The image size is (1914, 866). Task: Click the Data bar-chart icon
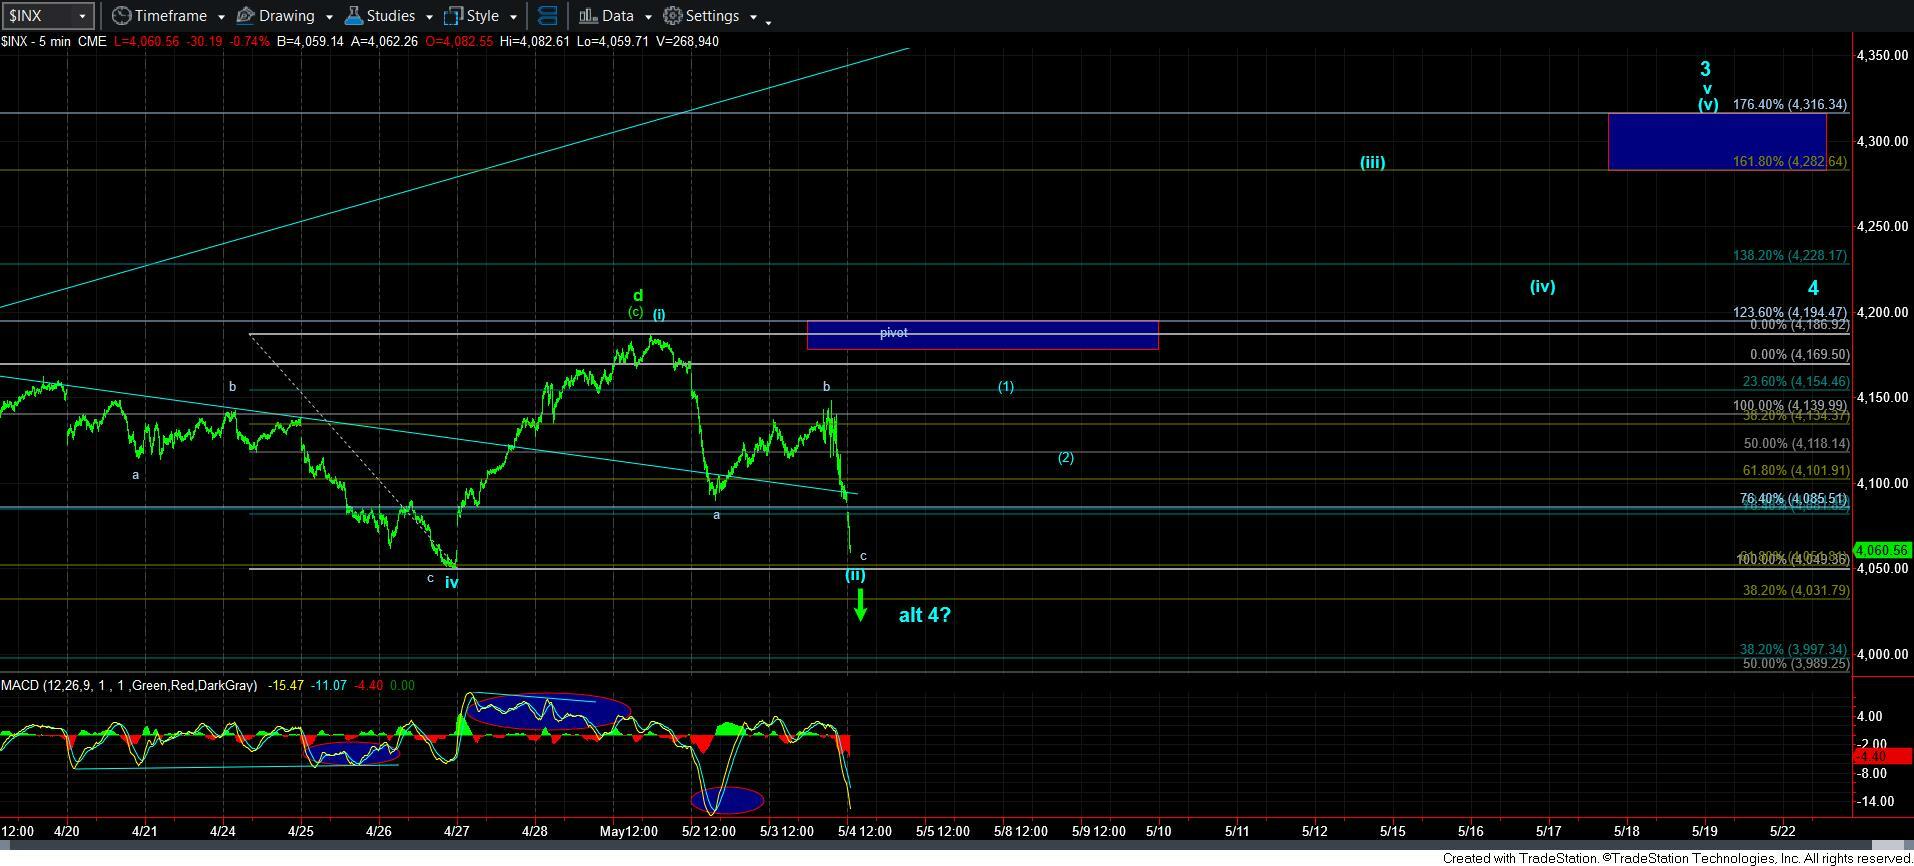point(588,16)
